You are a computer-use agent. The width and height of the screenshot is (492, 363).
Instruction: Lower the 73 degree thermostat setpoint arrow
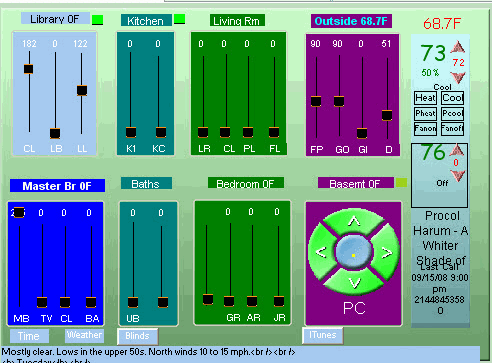click(x=458, y=77)
